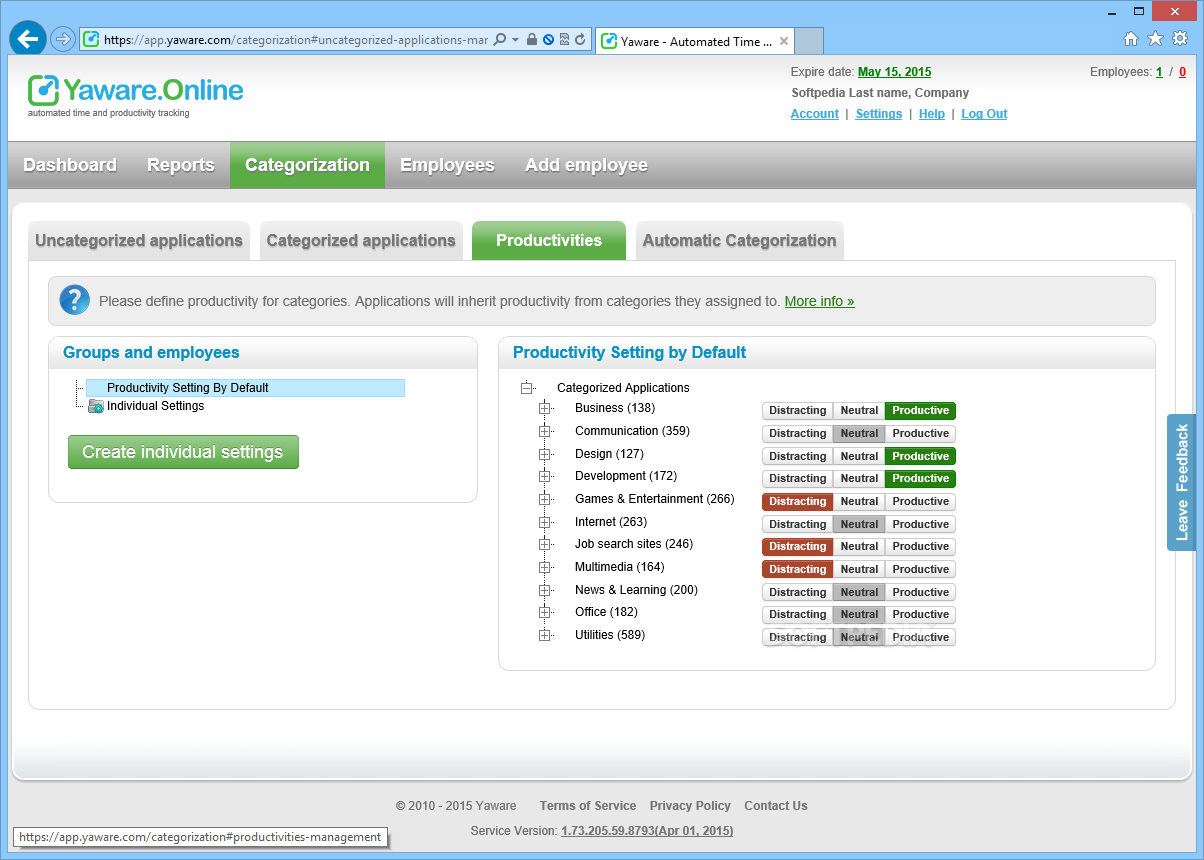Expand the Job search sites category
The height and width of the screenshot is (860, 1204).
point(545,544)
